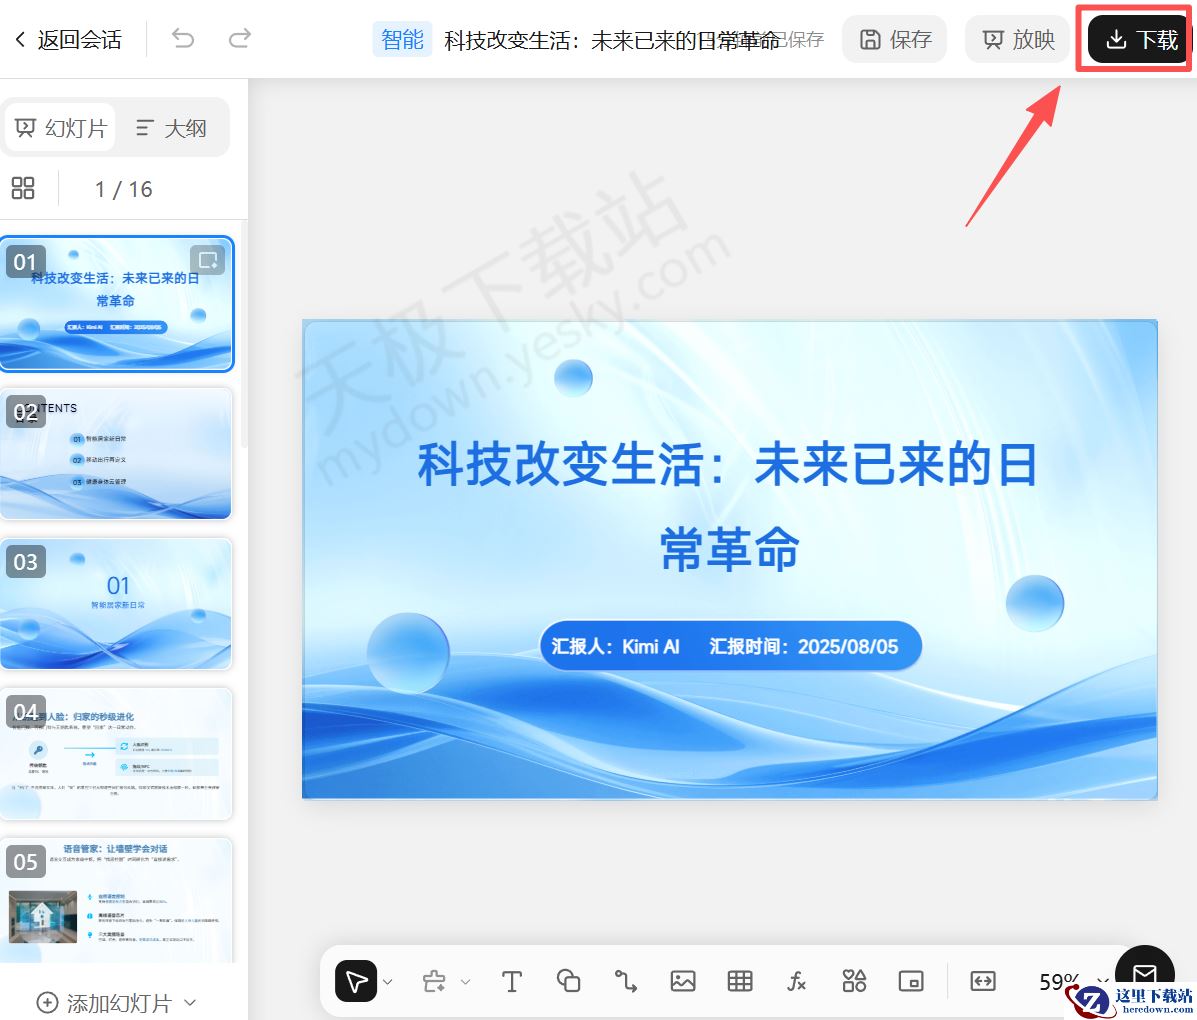1197x1020 pixels.
Task: Open the pointer tool dropdown arrow
Action: click(389, 981)
